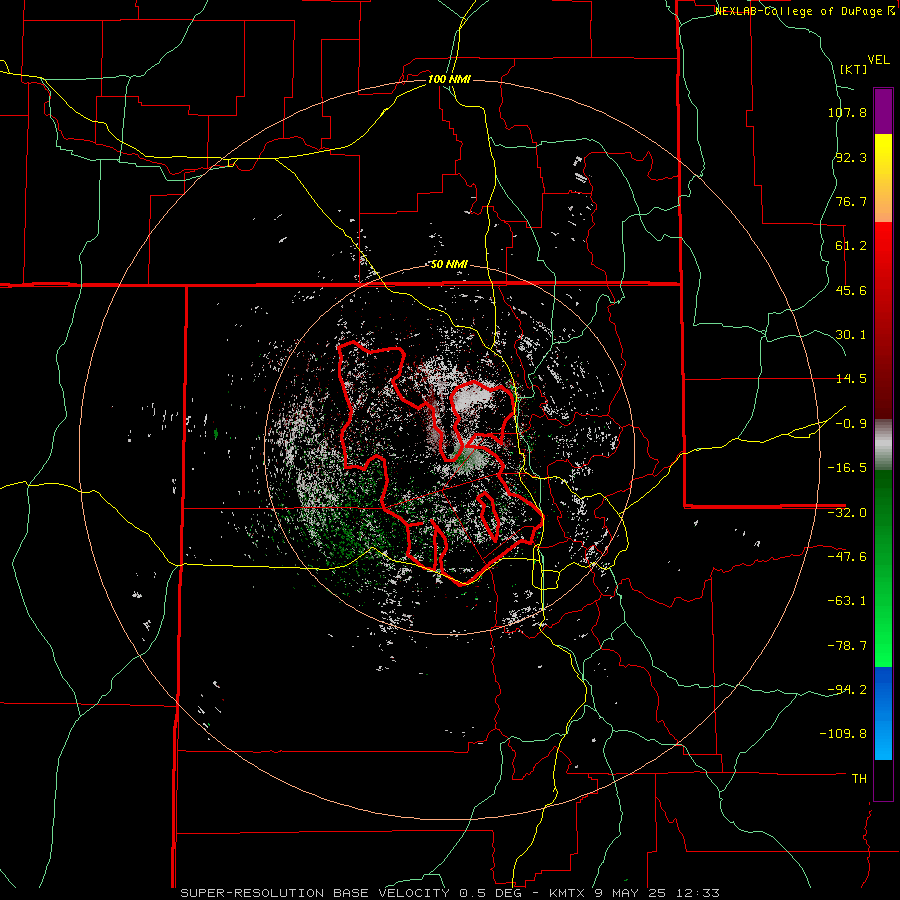Click the '76.7' scale value

851,201
